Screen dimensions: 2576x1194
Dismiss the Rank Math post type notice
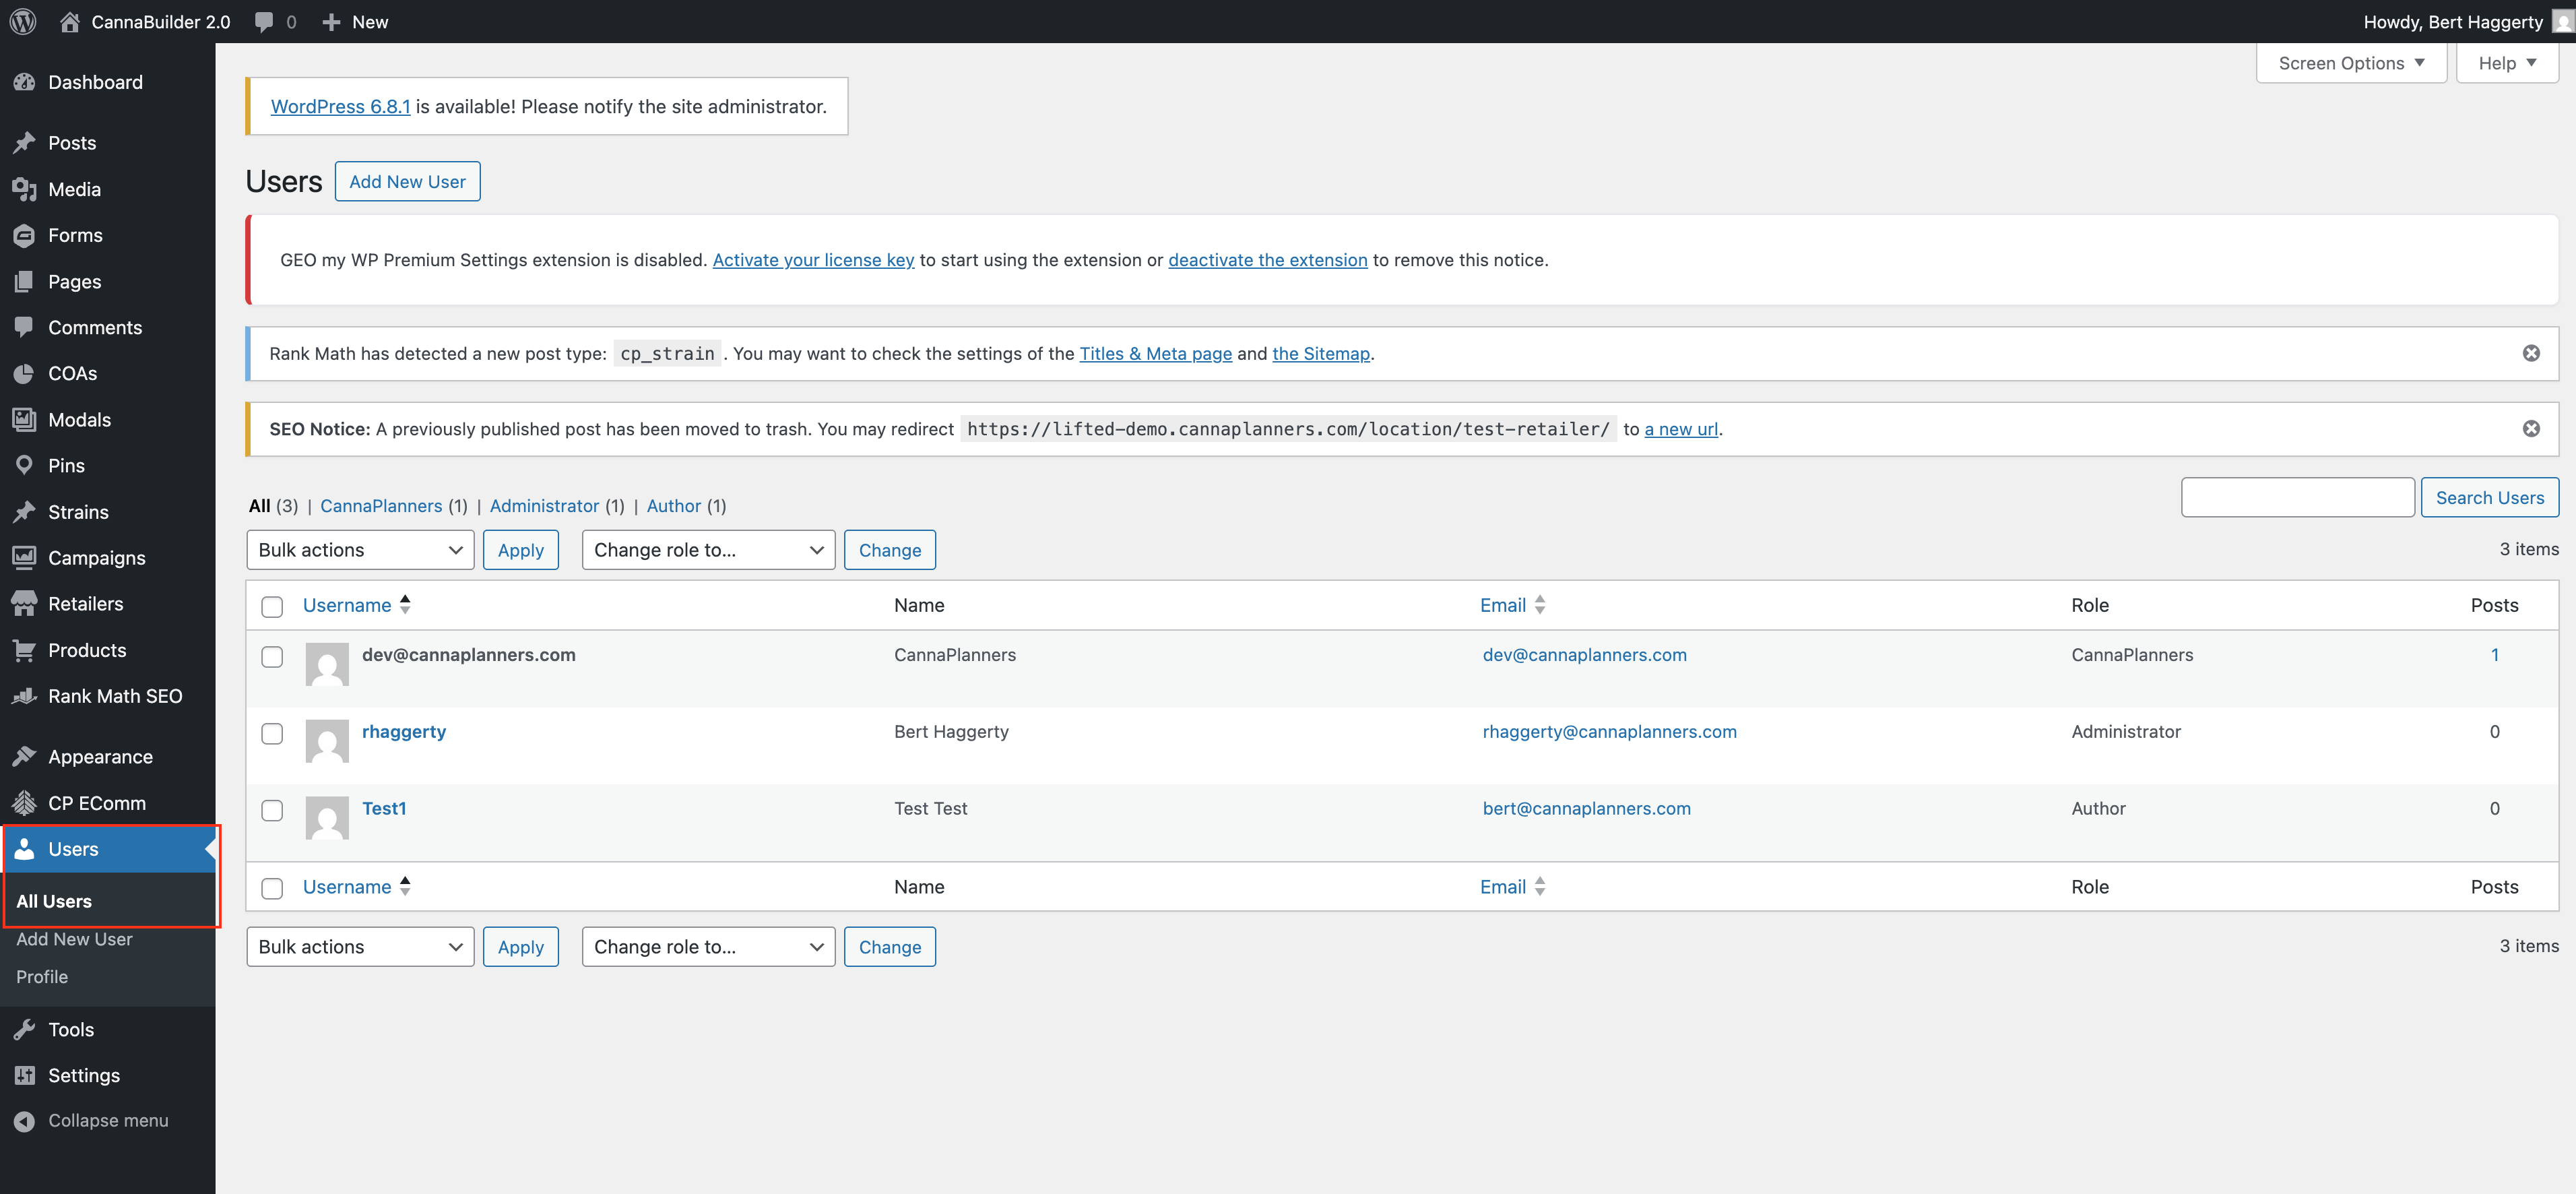click(x=2531, y=353)
